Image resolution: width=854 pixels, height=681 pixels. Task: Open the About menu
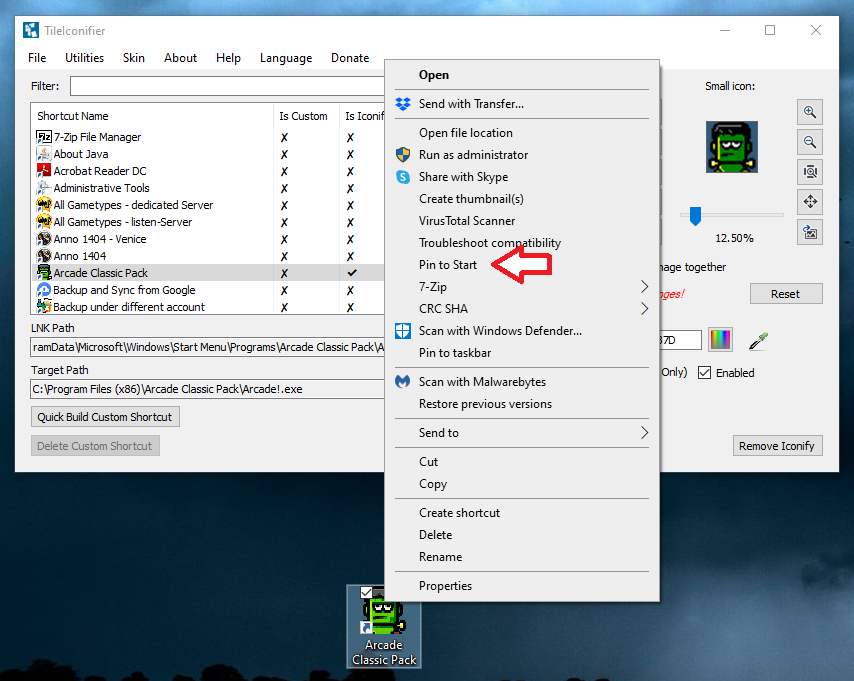pos(180,58)
